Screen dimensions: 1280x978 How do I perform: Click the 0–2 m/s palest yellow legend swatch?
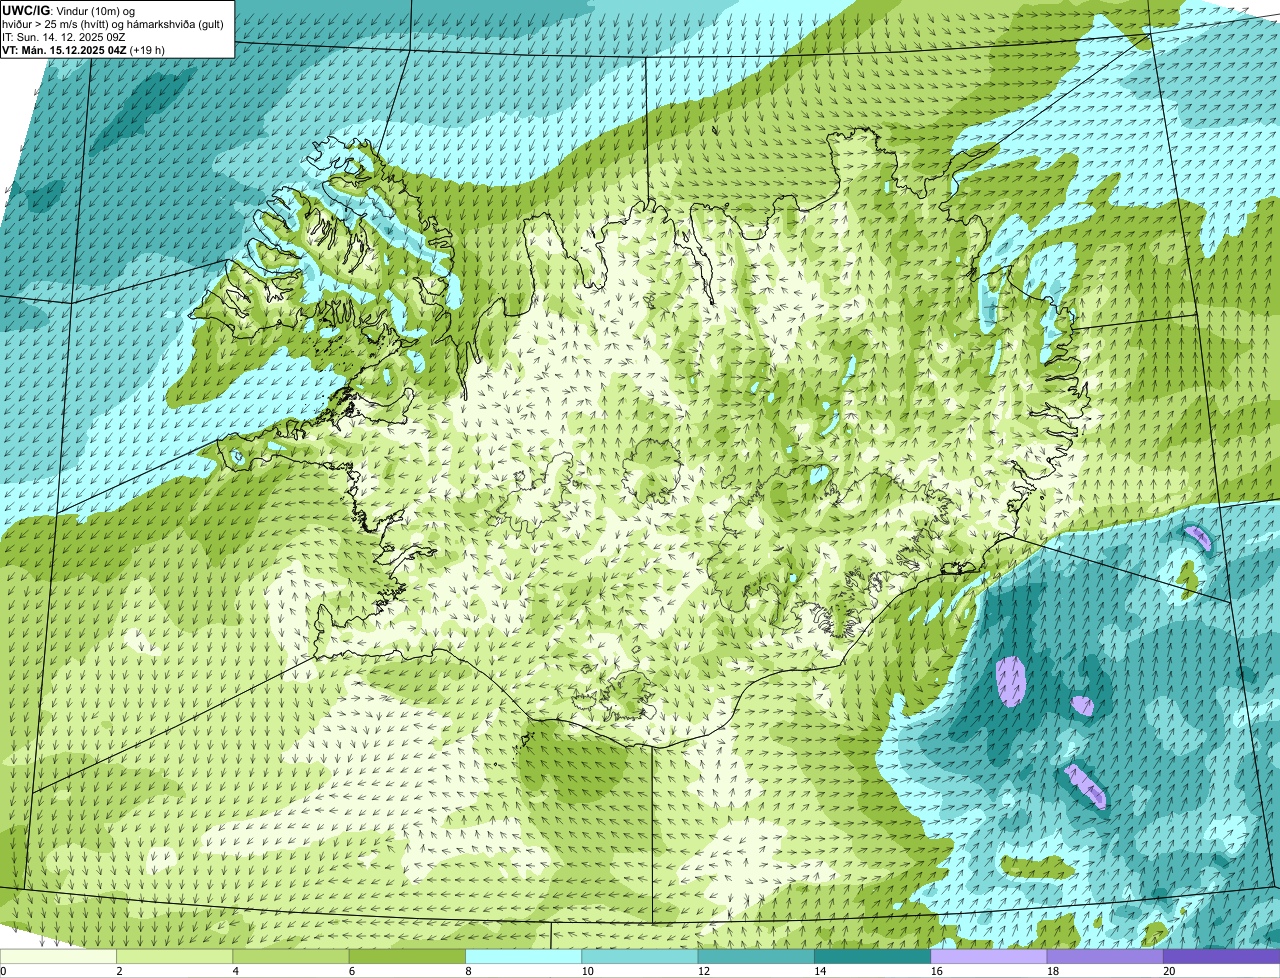coord(59,956)
